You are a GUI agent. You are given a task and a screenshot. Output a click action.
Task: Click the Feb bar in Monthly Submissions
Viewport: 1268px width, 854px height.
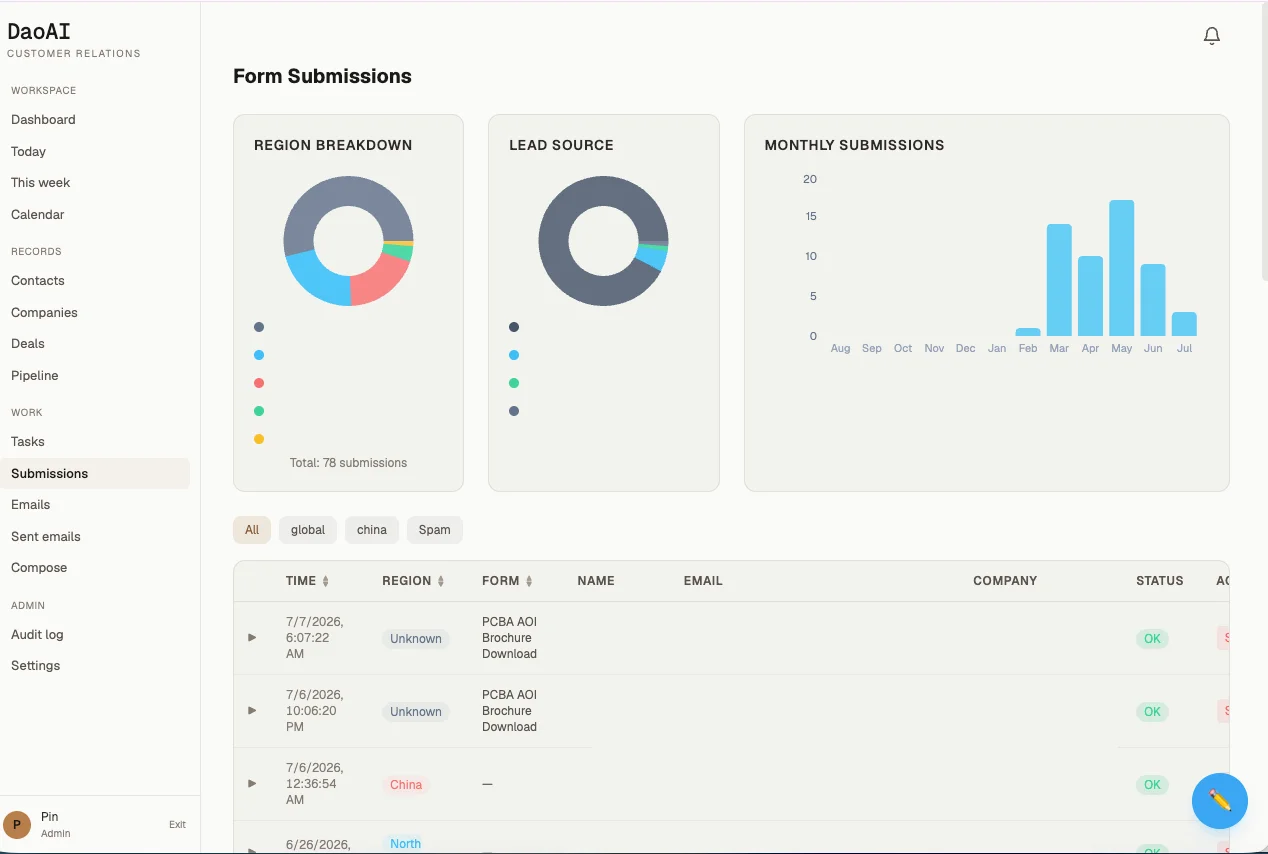click(x=1028, y=332)
